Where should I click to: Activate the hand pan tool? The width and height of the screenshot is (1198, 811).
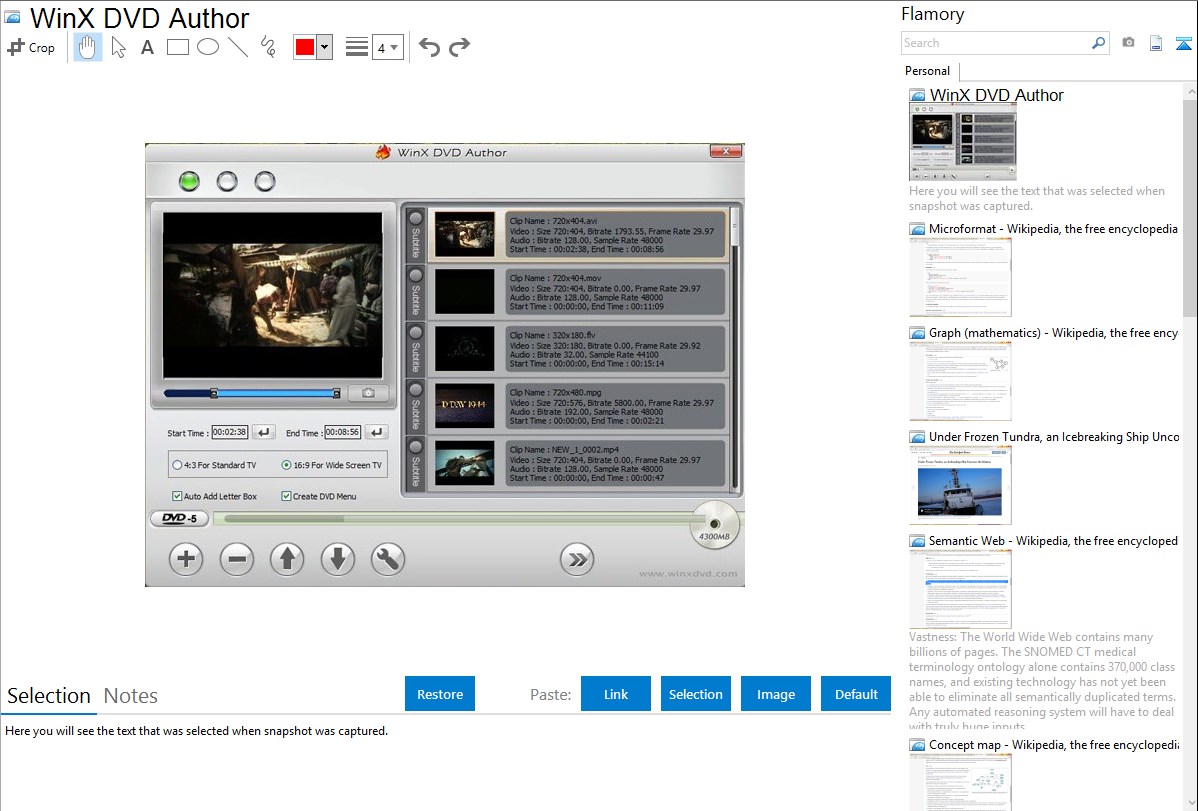[88, 47]
